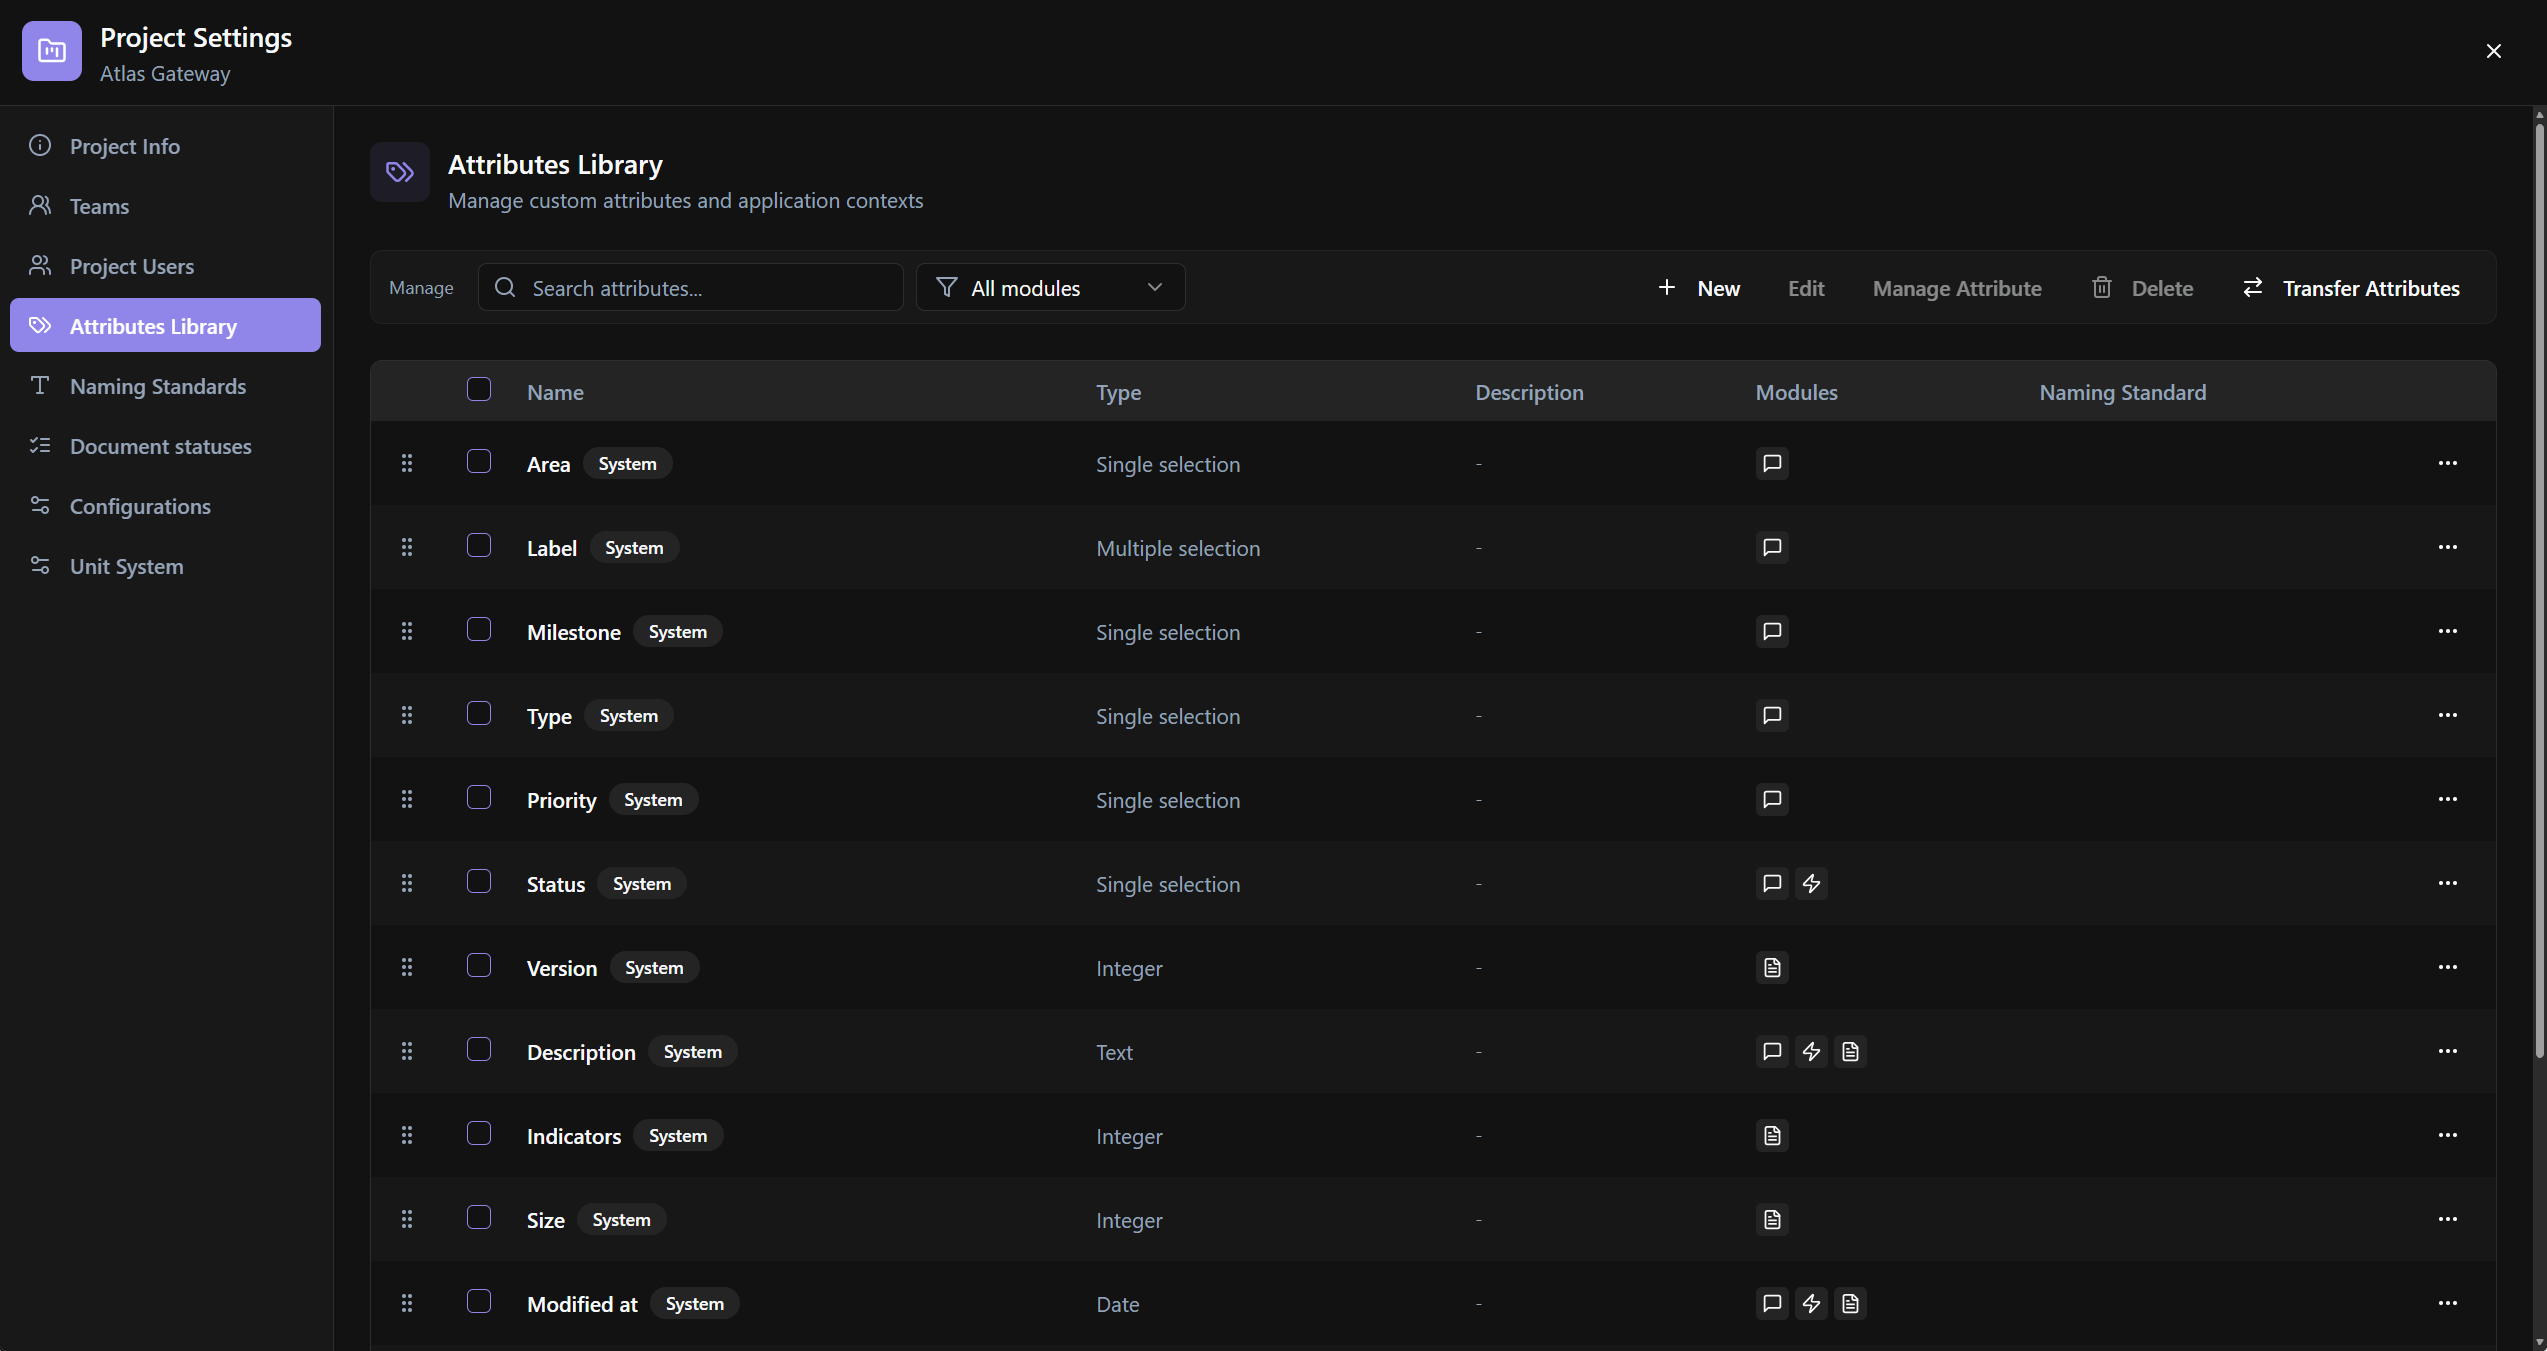The height and width of the screenshot is (1351, 2547).
Task: Click the Attributes Library tag header icon
Action: pos(400,172)
